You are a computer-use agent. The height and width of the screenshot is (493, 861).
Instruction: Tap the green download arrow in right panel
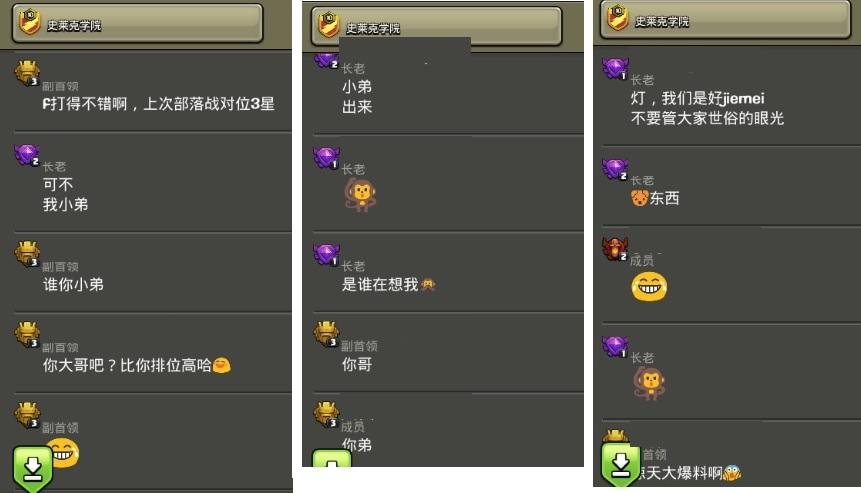click(x=620, y=464)
